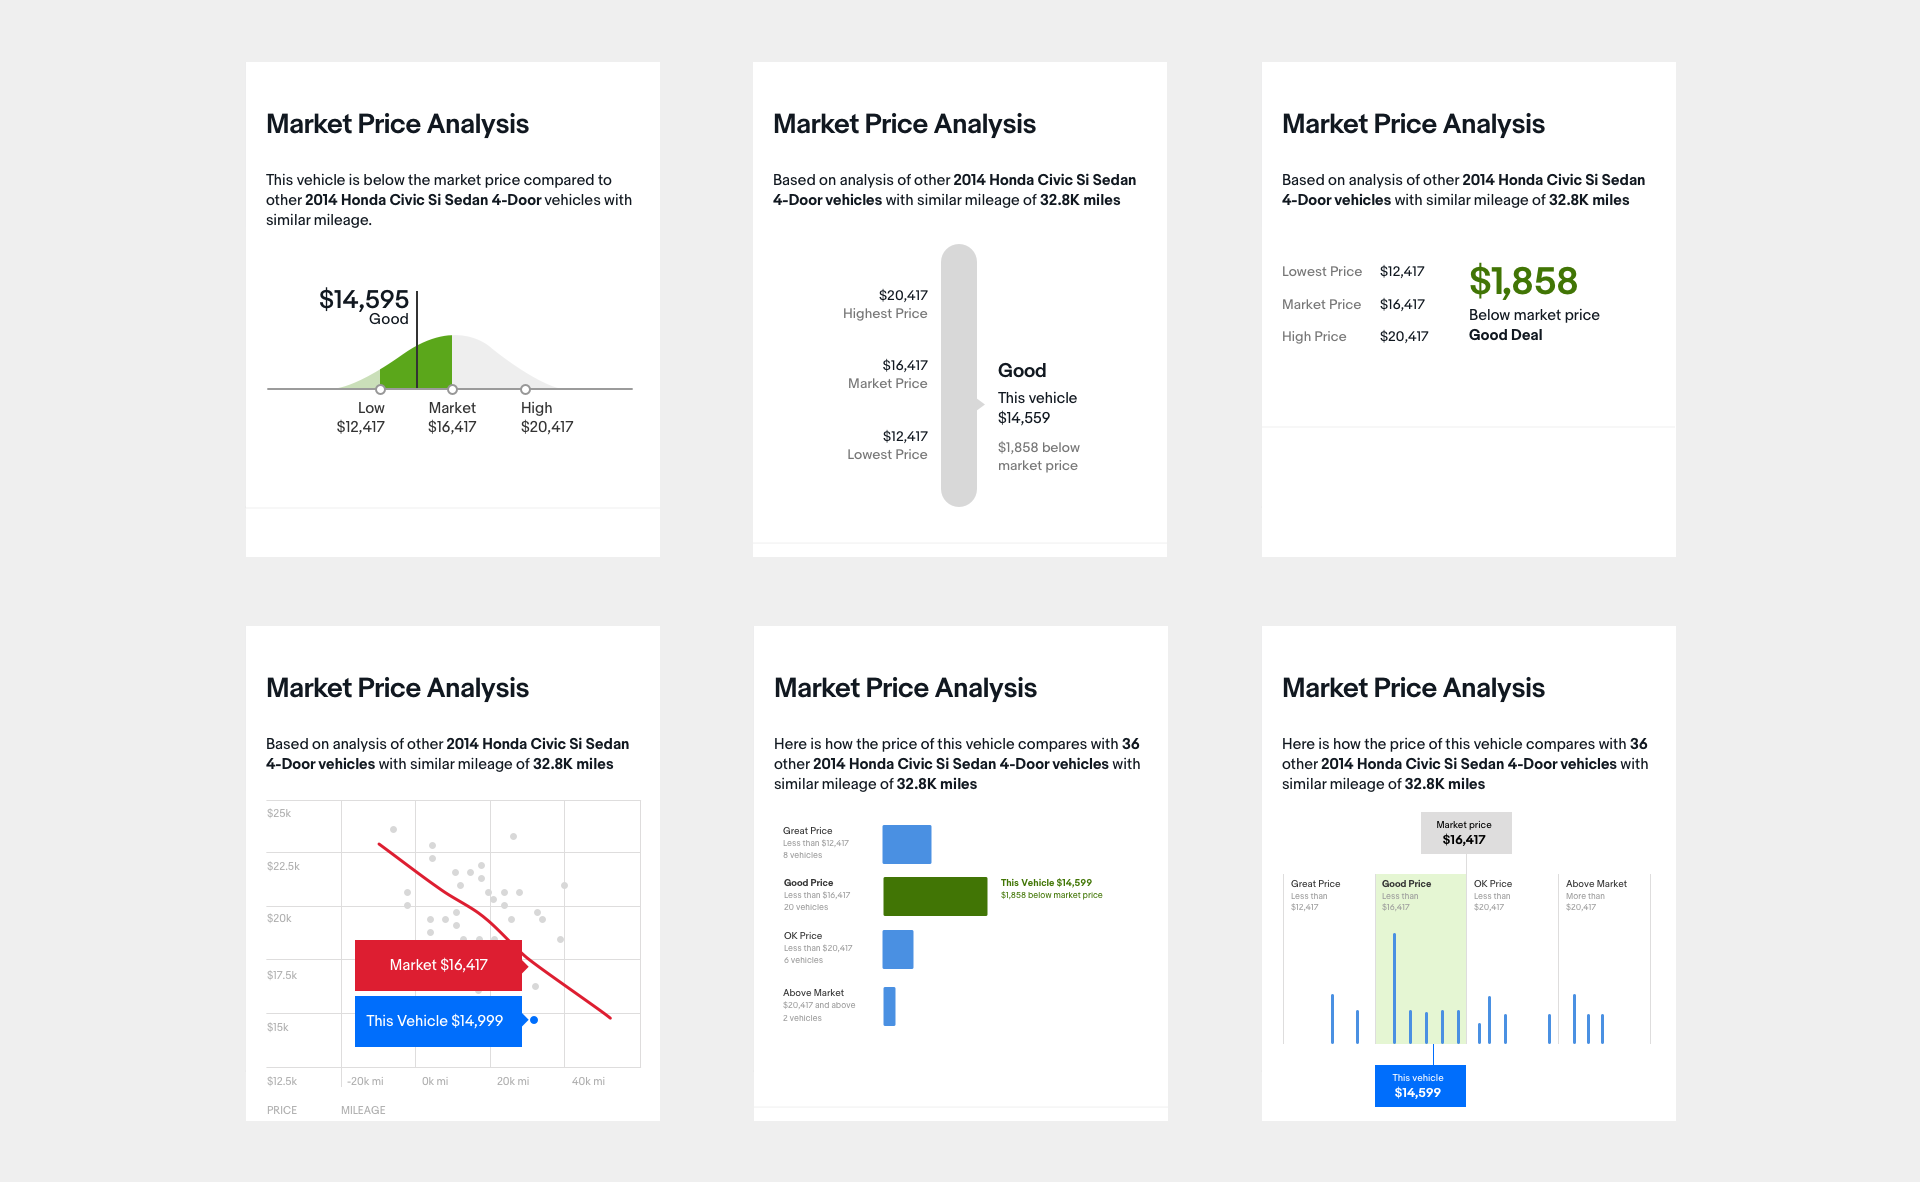Click the green "This Vehicle $14,599" label
1920x1182 pixels.
1046,883
